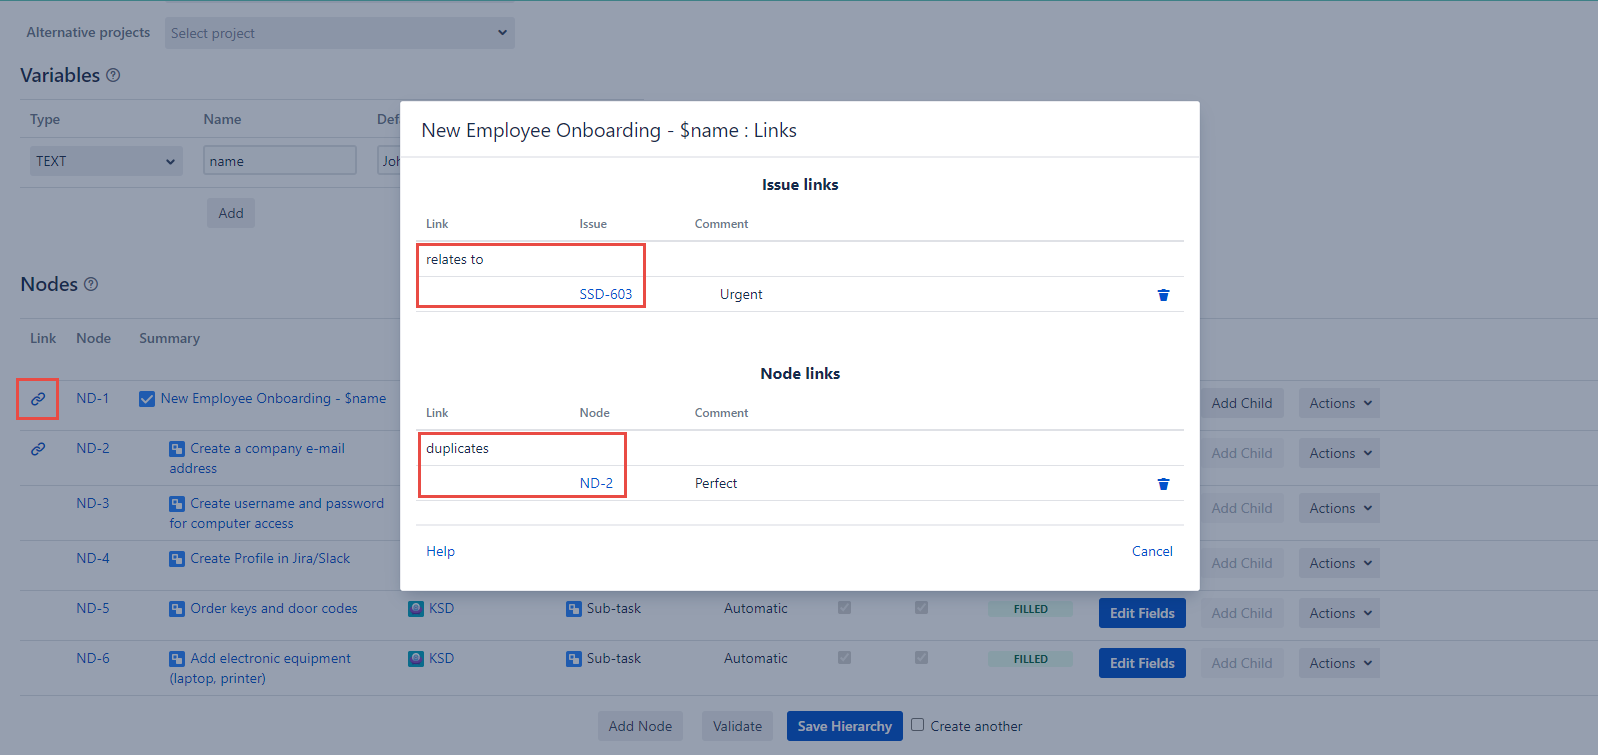Click the Save Hierarchy button

844,726
